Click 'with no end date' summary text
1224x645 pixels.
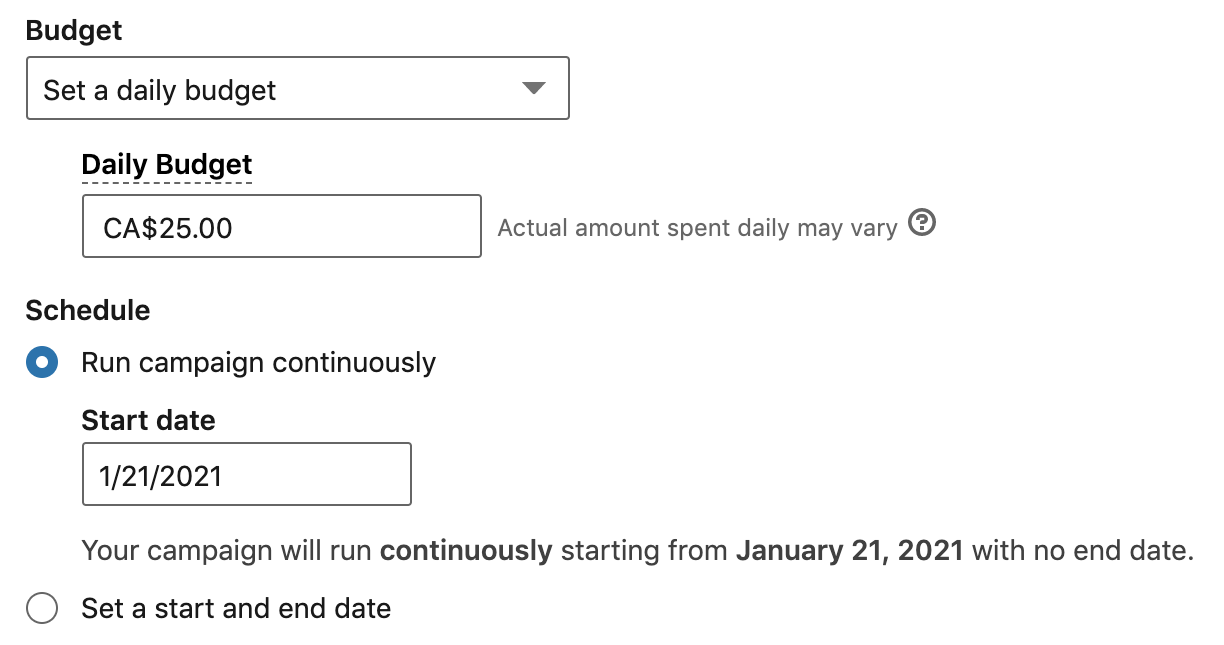(x=1082, y=551)
